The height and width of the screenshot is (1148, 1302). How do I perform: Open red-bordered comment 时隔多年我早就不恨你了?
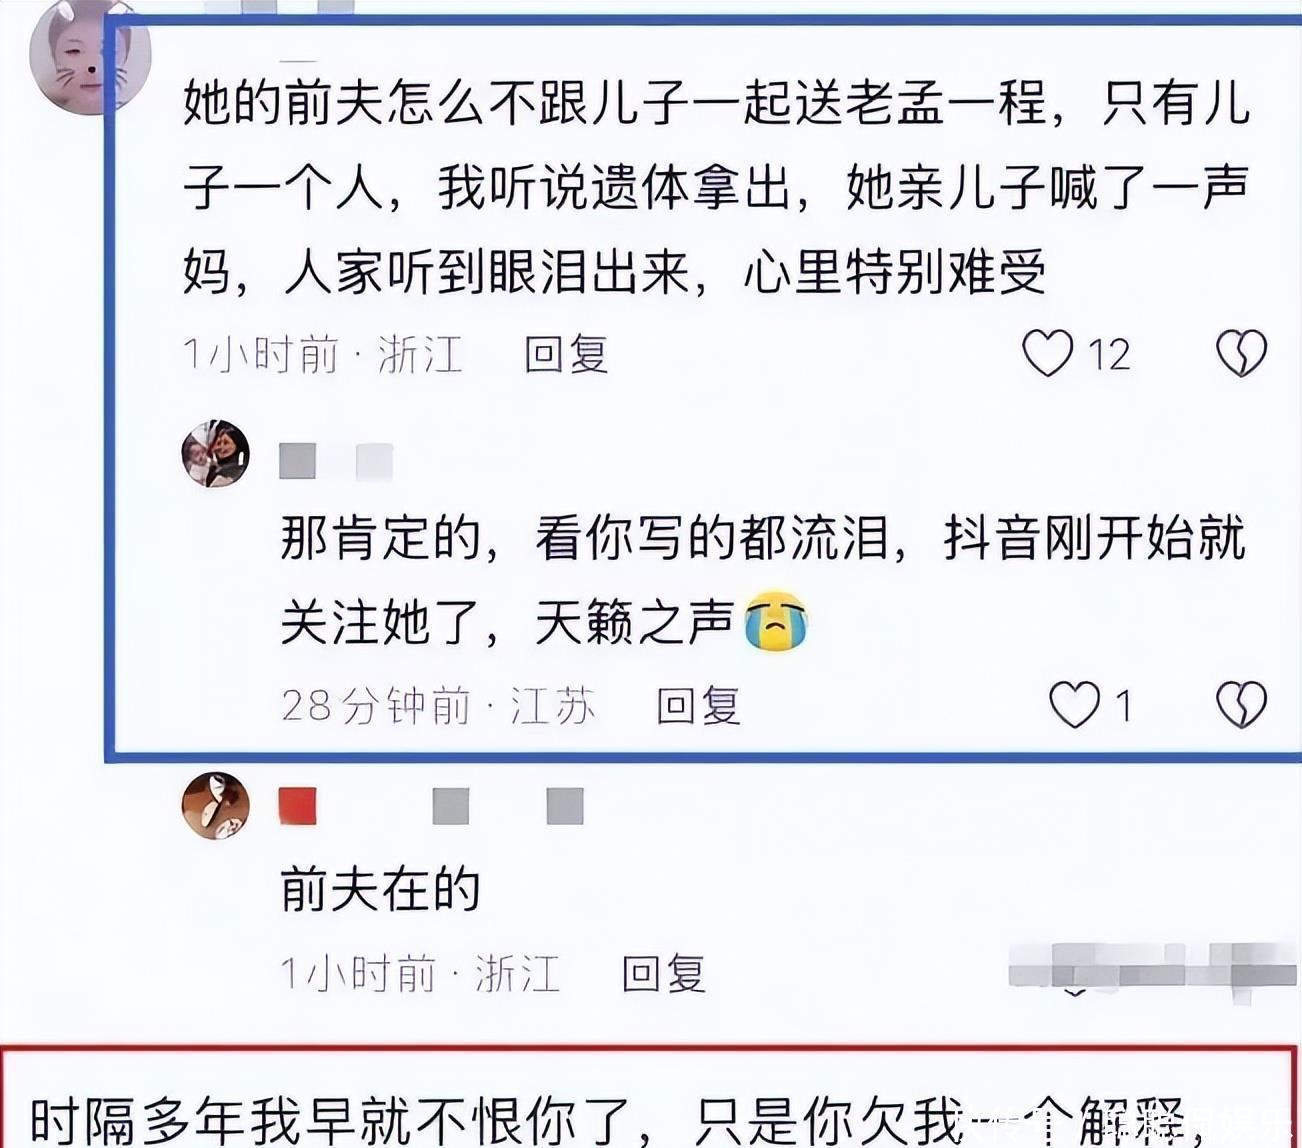(648, 1098)
